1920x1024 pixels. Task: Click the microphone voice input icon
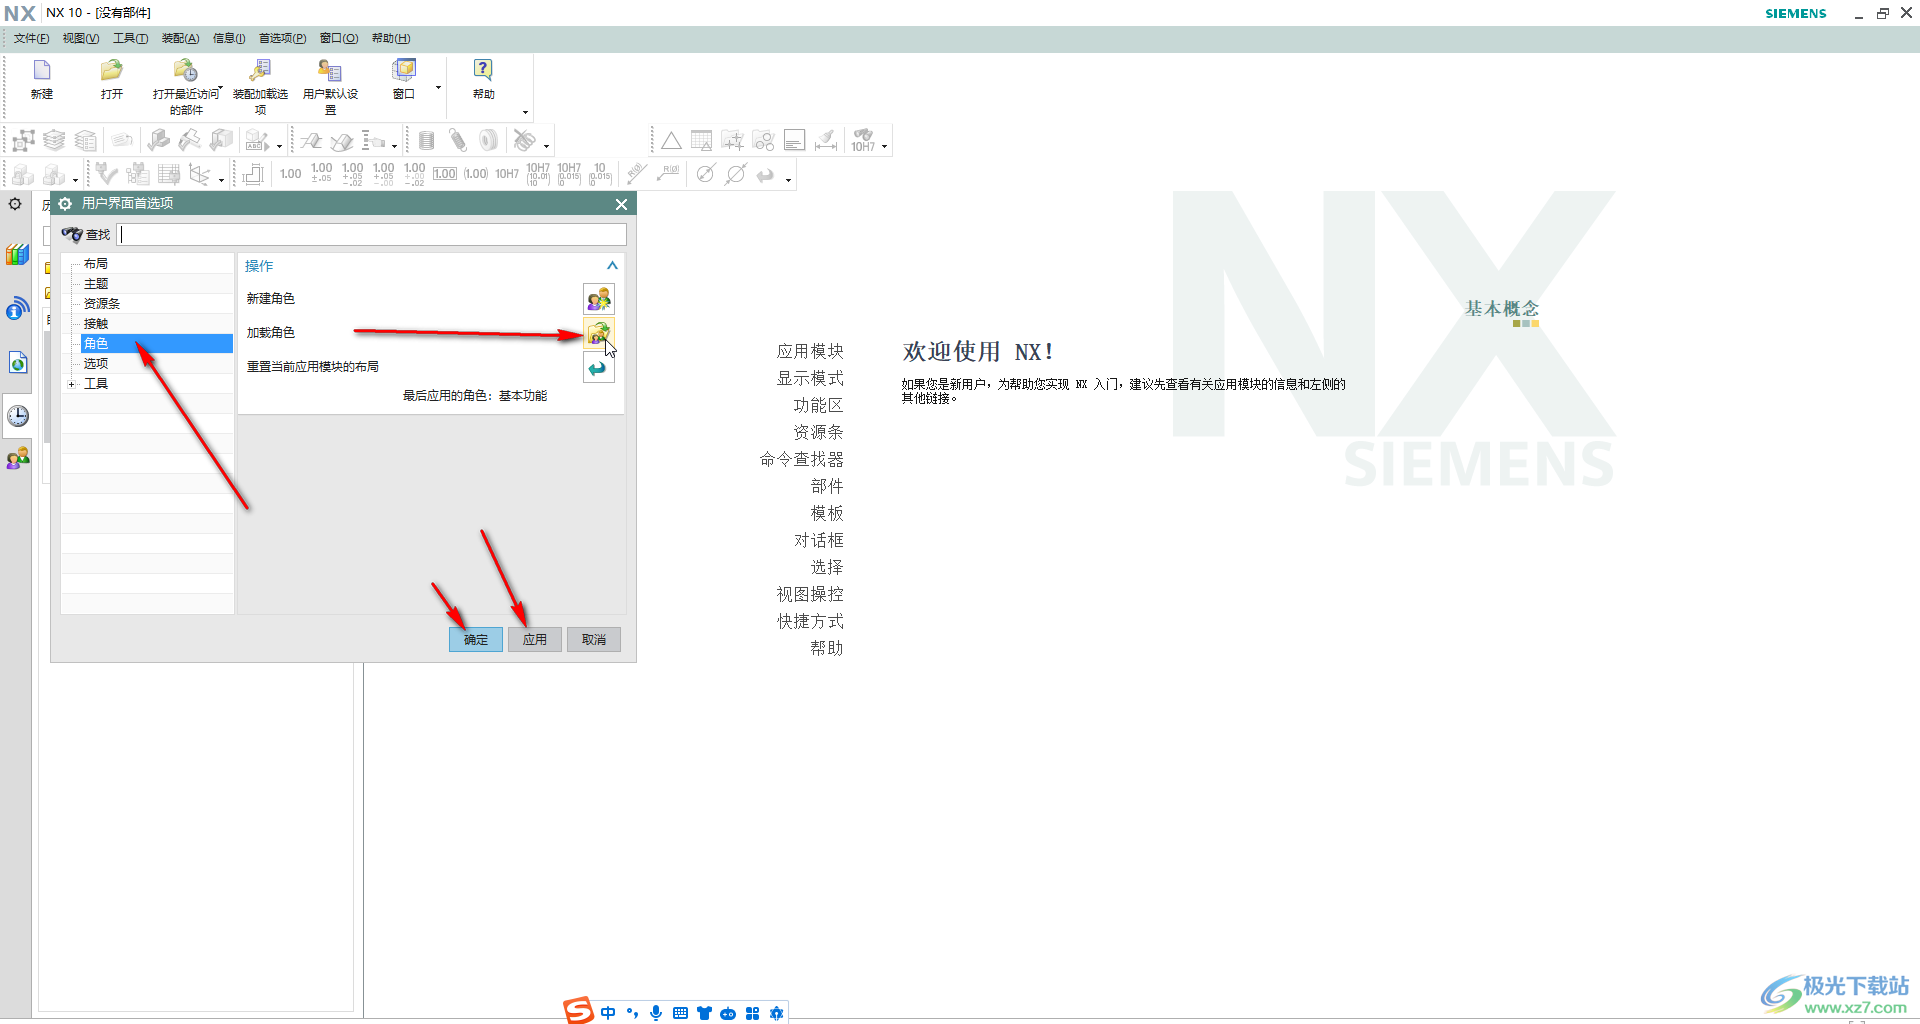pyautogui.click(x=656, y=1013)
